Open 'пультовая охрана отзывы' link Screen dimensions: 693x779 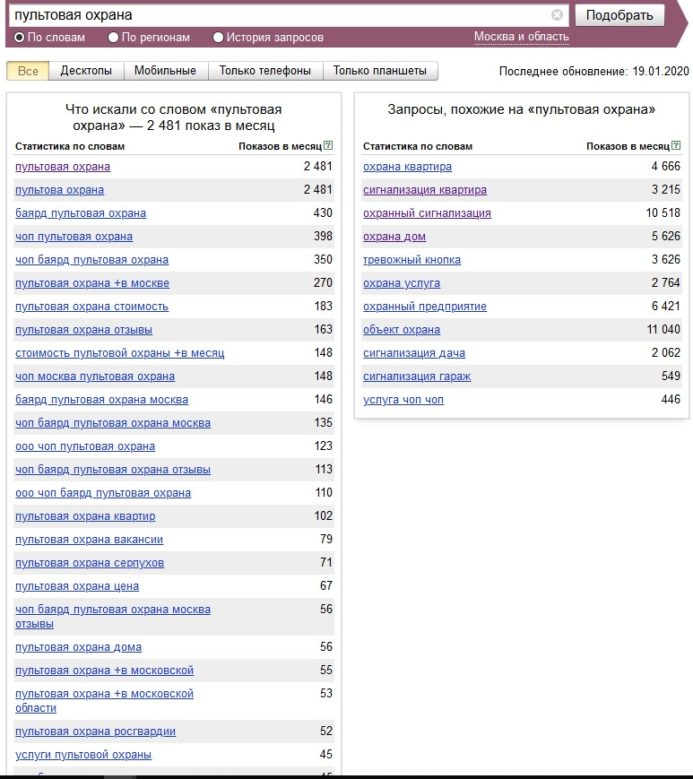coord(84,330)
